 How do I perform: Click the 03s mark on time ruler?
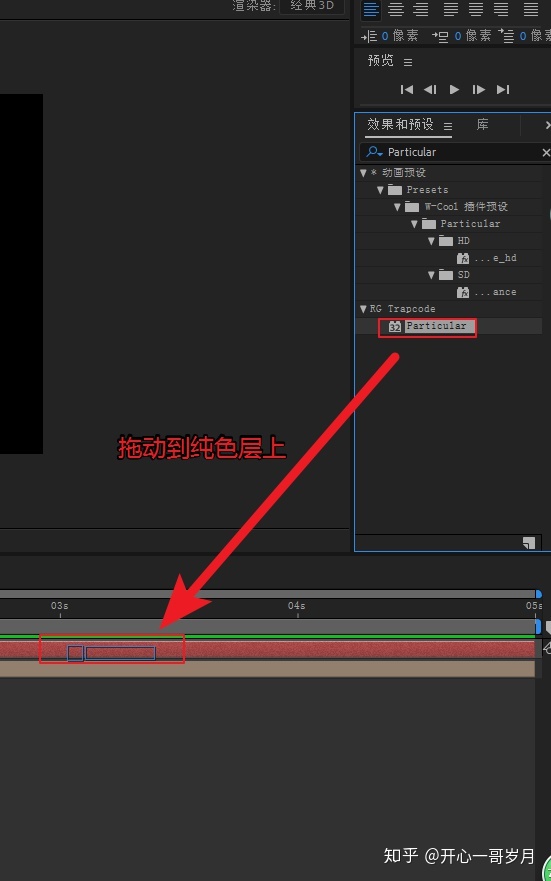point(60,606)
